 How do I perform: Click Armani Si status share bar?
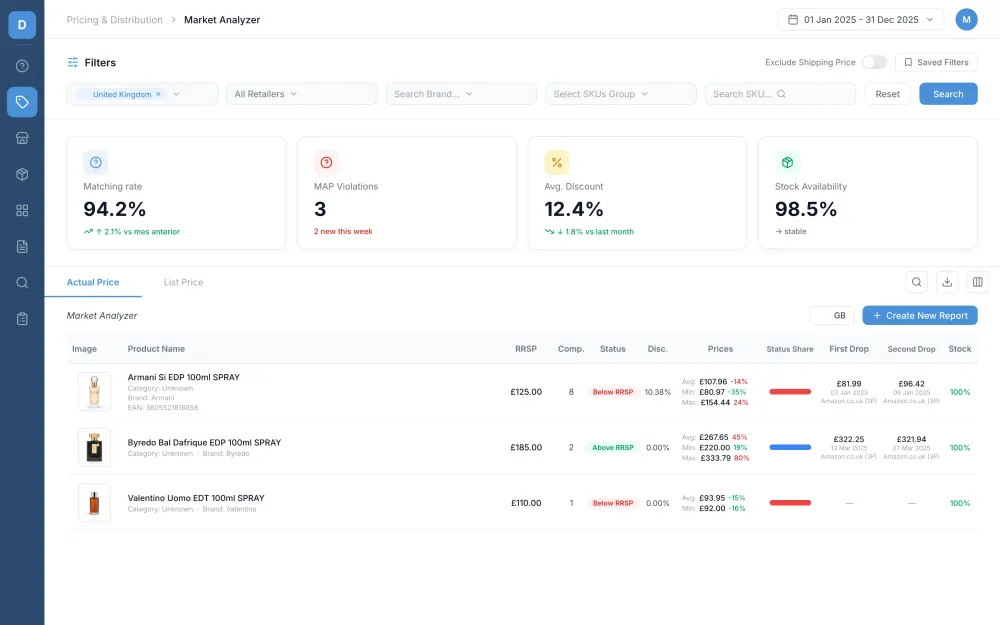[x=790, y=392]
